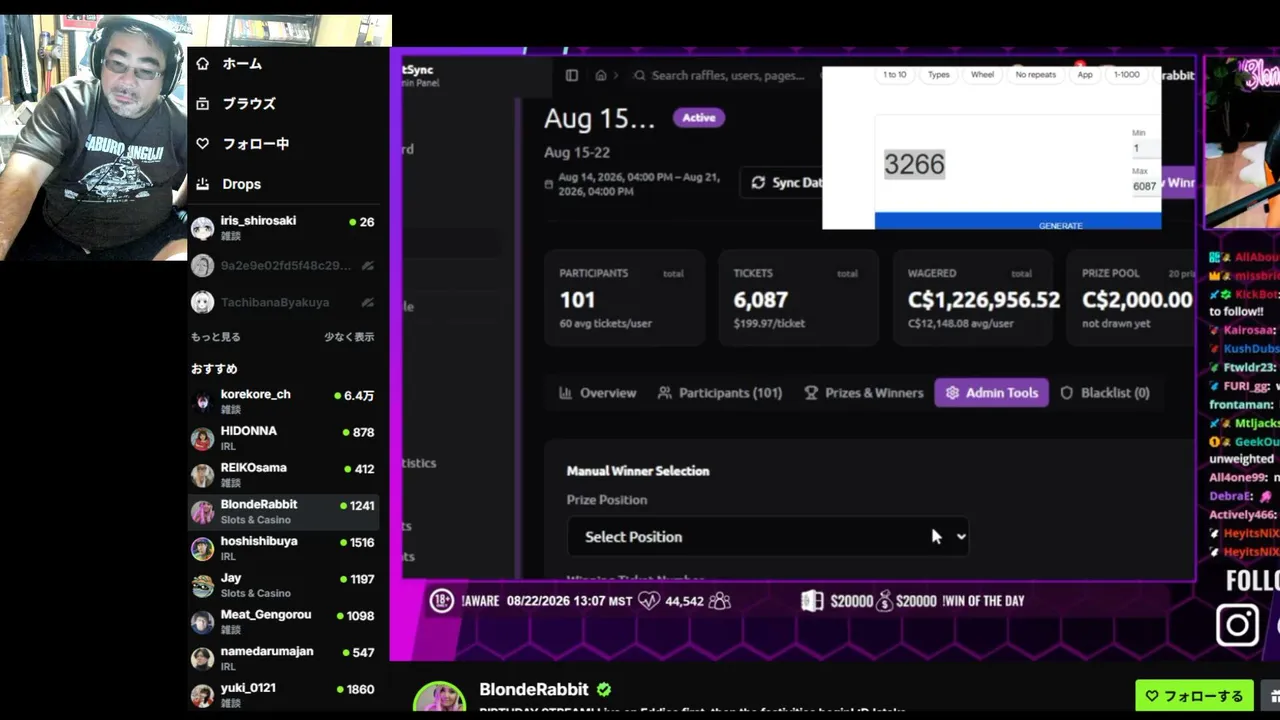Click the Overview bar chart icon

pyautogui.click(x=565, y=393)
